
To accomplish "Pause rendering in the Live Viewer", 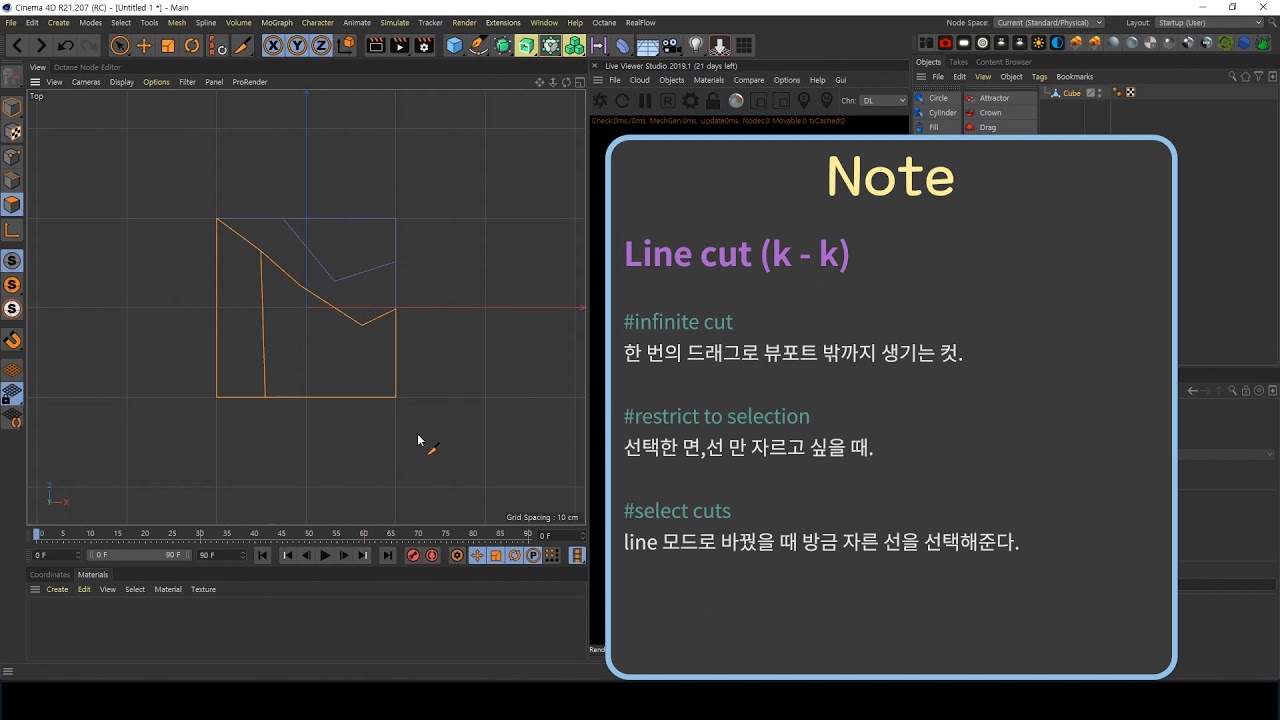I will [x=645, y=101].
